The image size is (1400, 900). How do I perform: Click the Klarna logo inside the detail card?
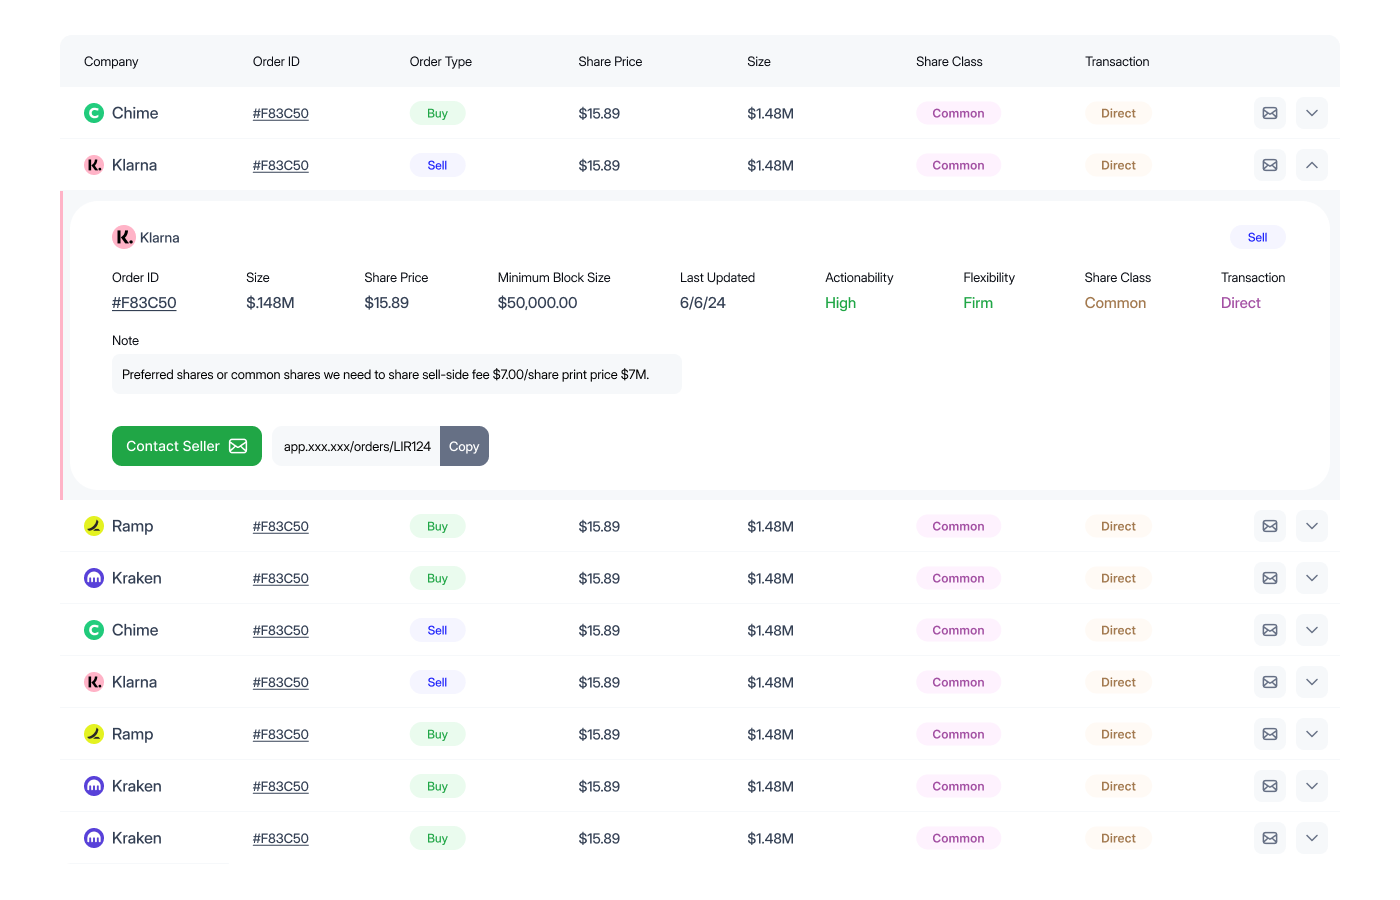(123, 237)
